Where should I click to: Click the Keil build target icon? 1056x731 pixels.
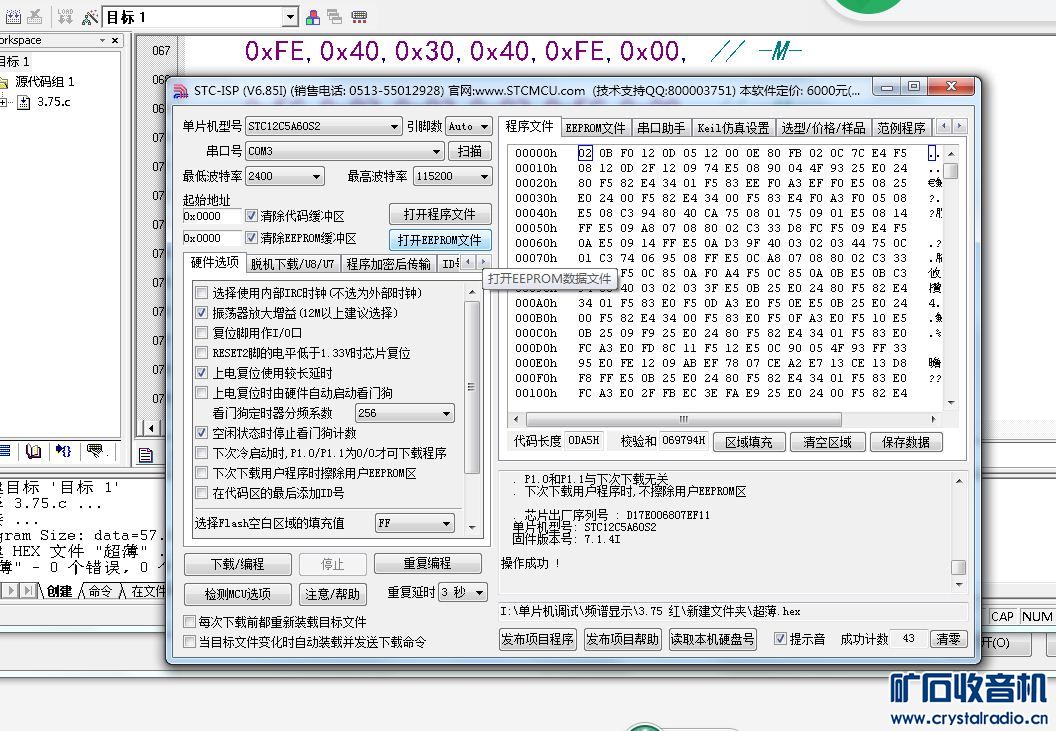(x=12, y=17)
